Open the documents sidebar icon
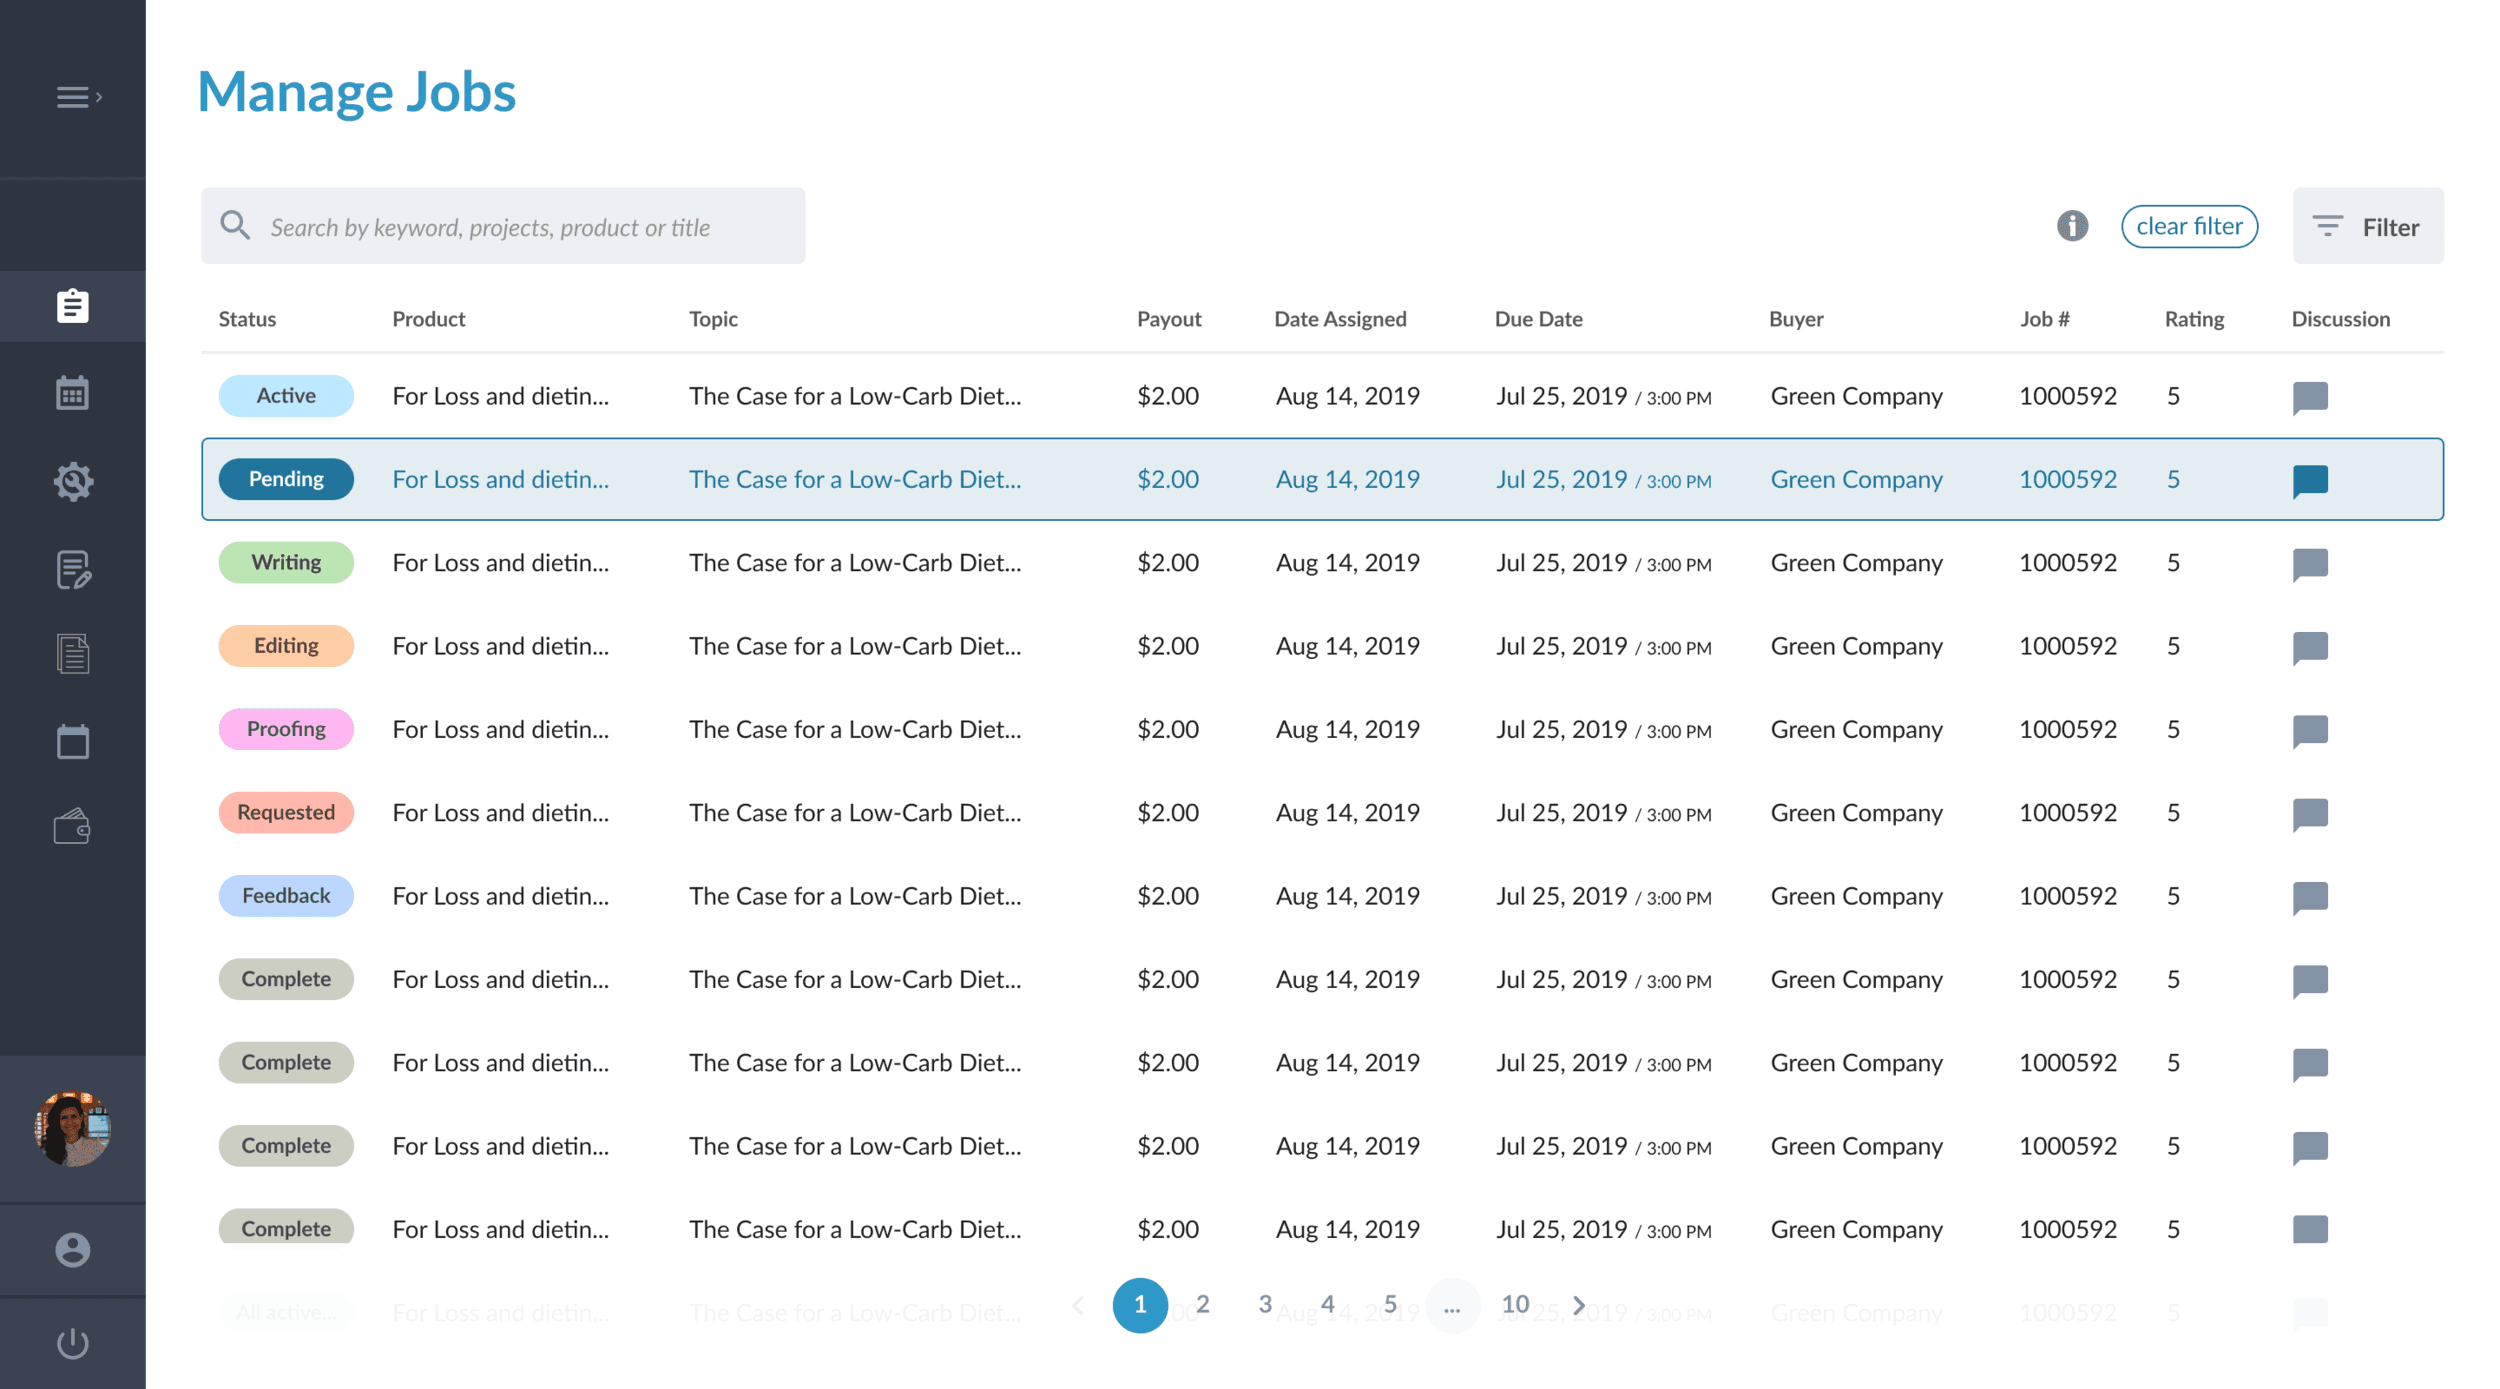This screenshot has width=2500, height=1389. pyautogui.click(x=72, y=654)
